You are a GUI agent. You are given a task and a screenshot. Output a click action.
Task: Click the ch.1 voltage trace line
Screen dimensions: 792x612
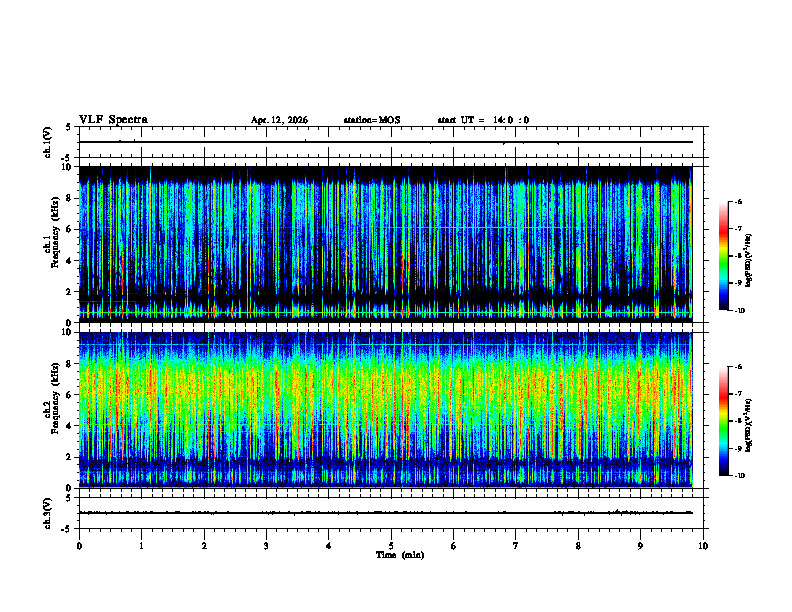coord(385,142)
